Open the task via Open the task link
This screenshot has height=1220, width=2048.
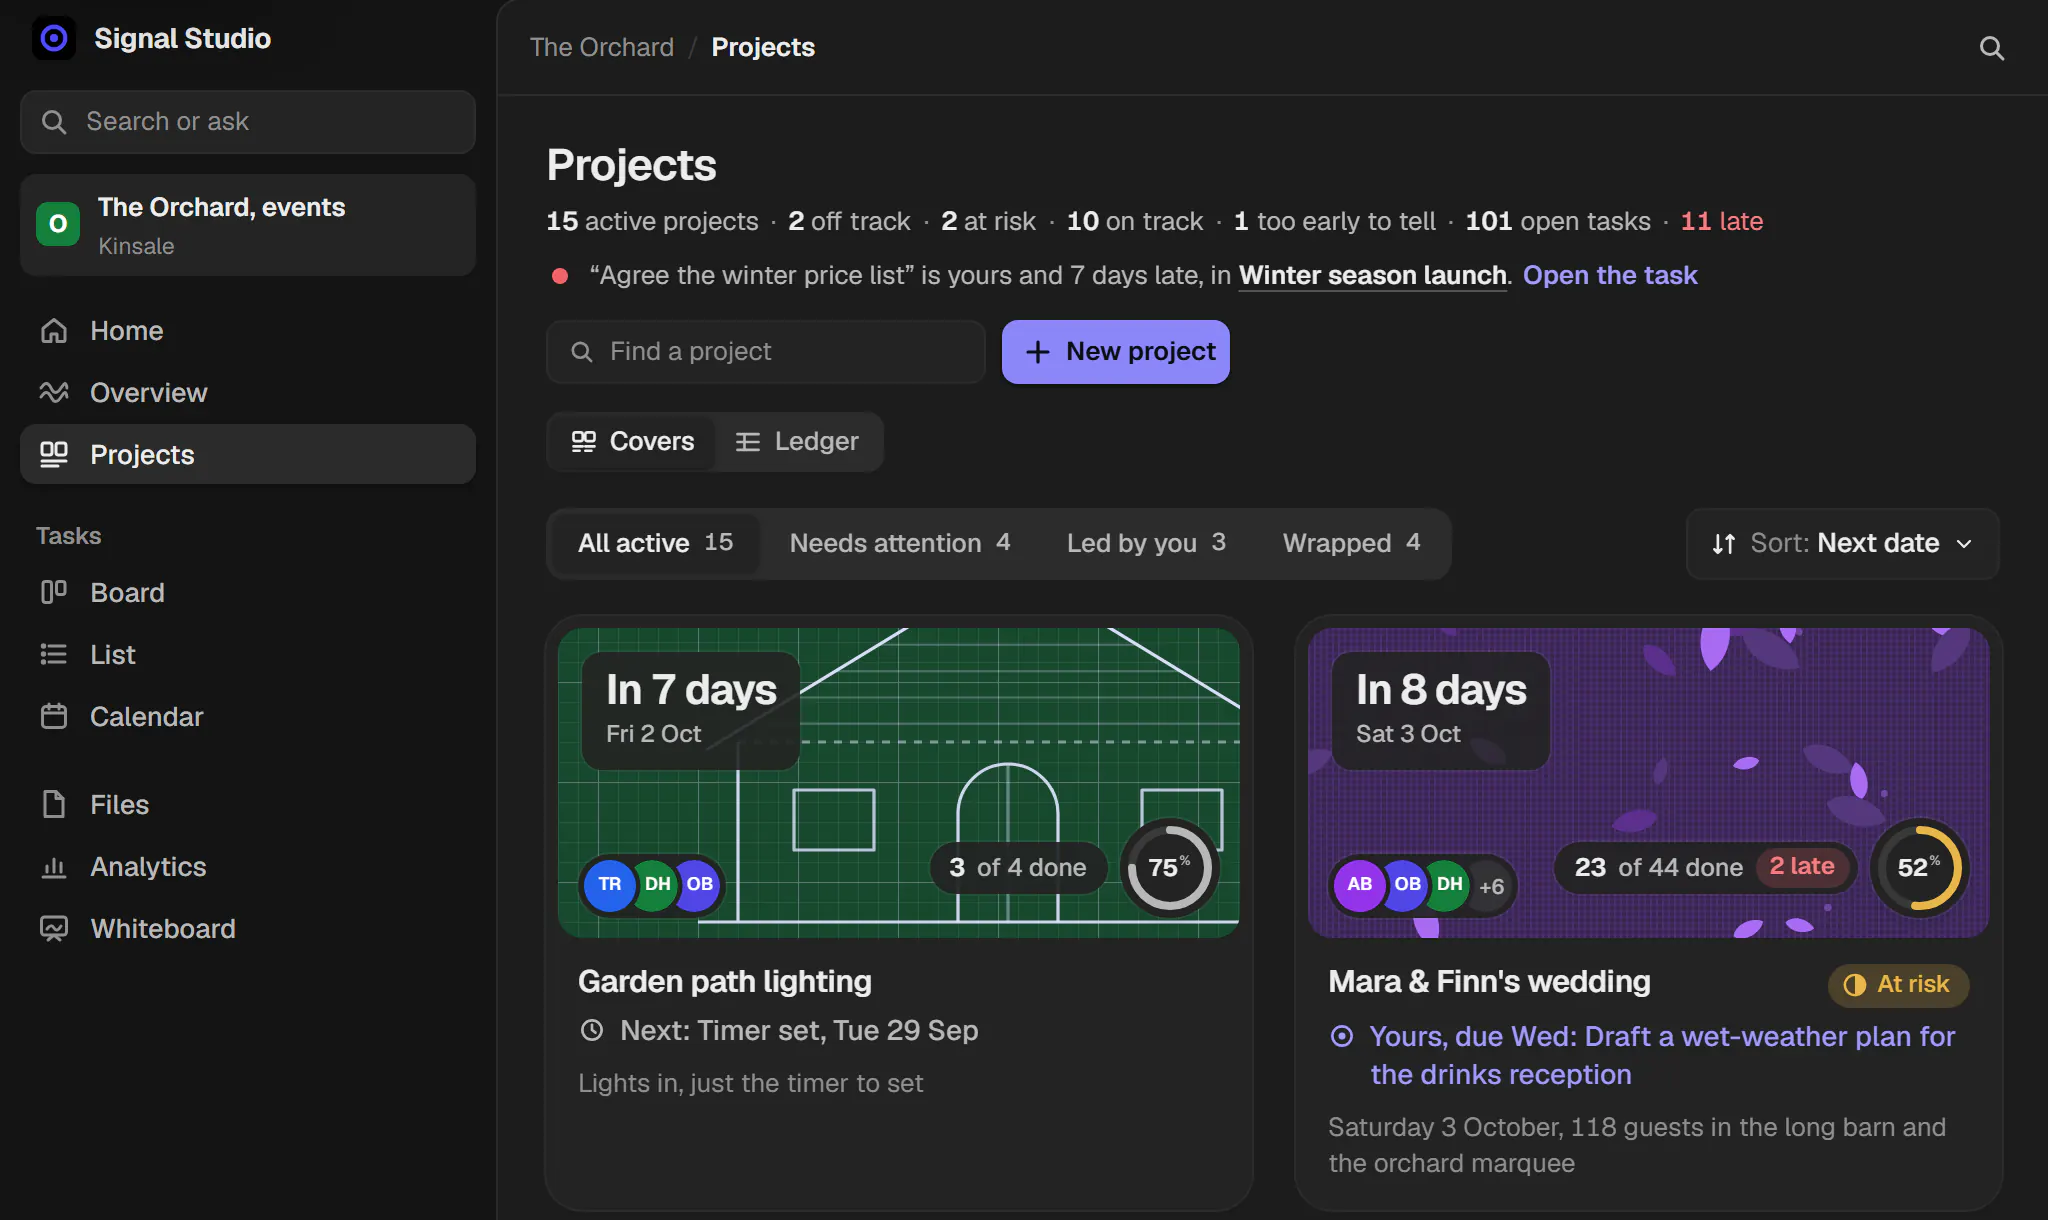[x=1610, y=275]
